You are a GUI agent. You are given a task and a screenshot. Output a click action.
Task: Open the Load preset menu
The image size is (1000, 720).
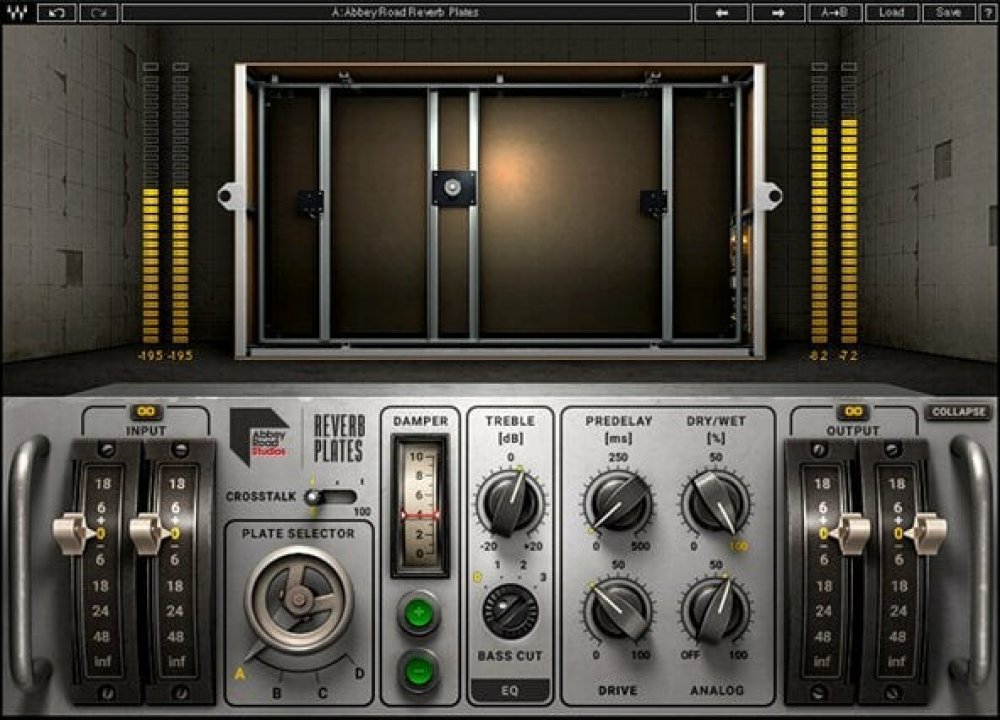[x=890, y=12]
